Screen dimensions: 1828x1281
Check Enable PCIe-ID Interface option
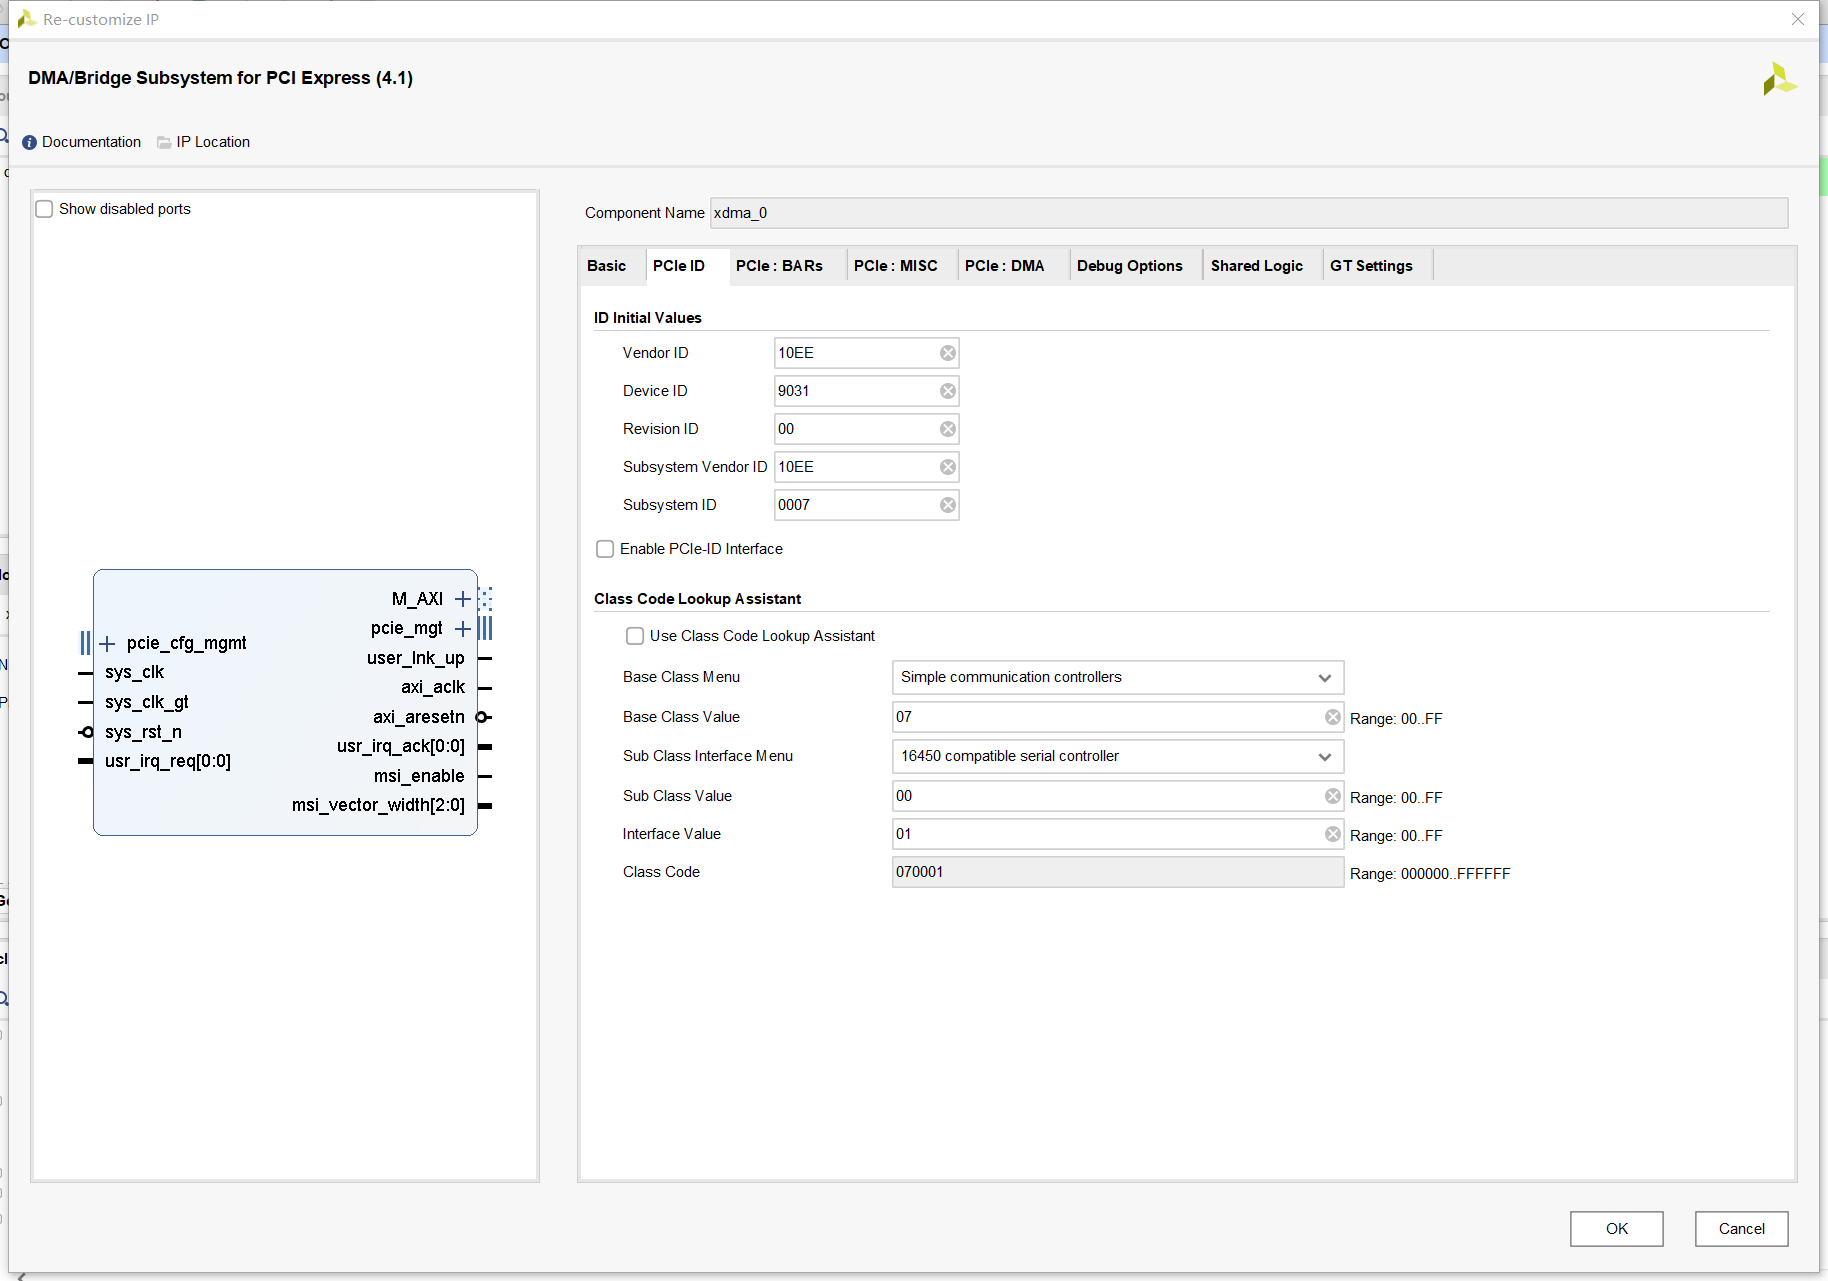point(605,549)
